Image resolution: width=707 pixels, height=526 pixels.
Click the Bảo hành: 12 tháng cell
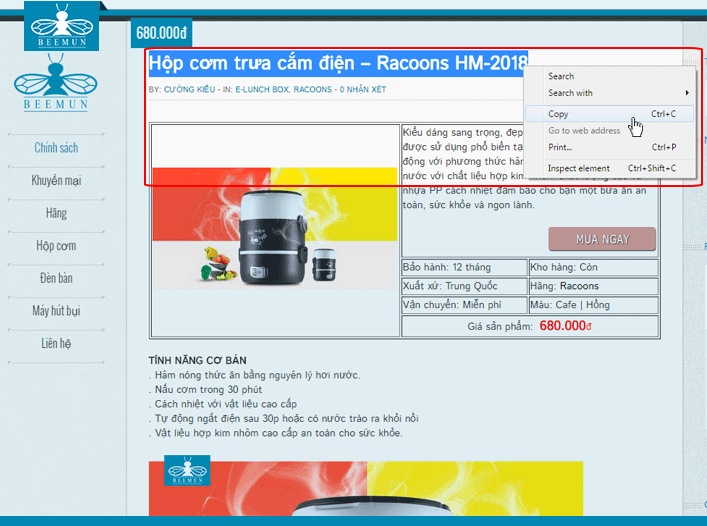(x=464, y=267)
